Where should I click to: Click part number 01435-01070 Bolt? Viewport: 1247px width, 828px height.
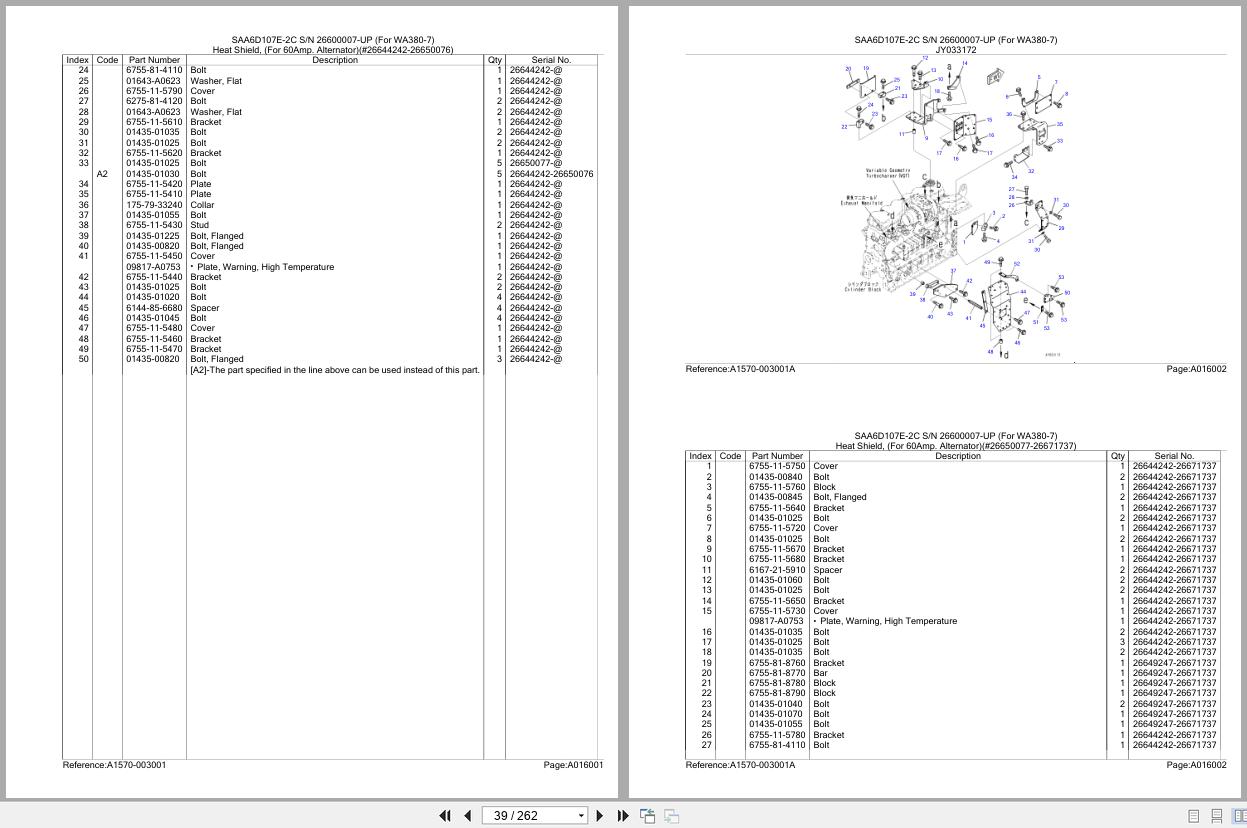click(x=777, y=714)
